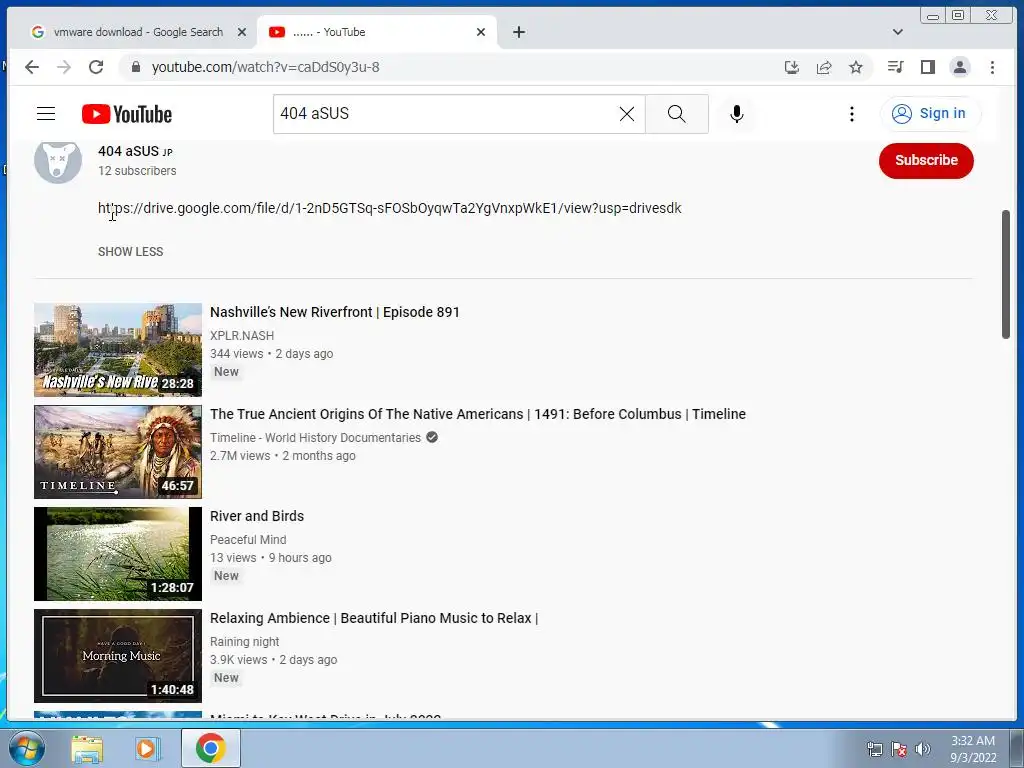Open the drive.google.com link in description
1024x768 pixels.
pos(390,208)
